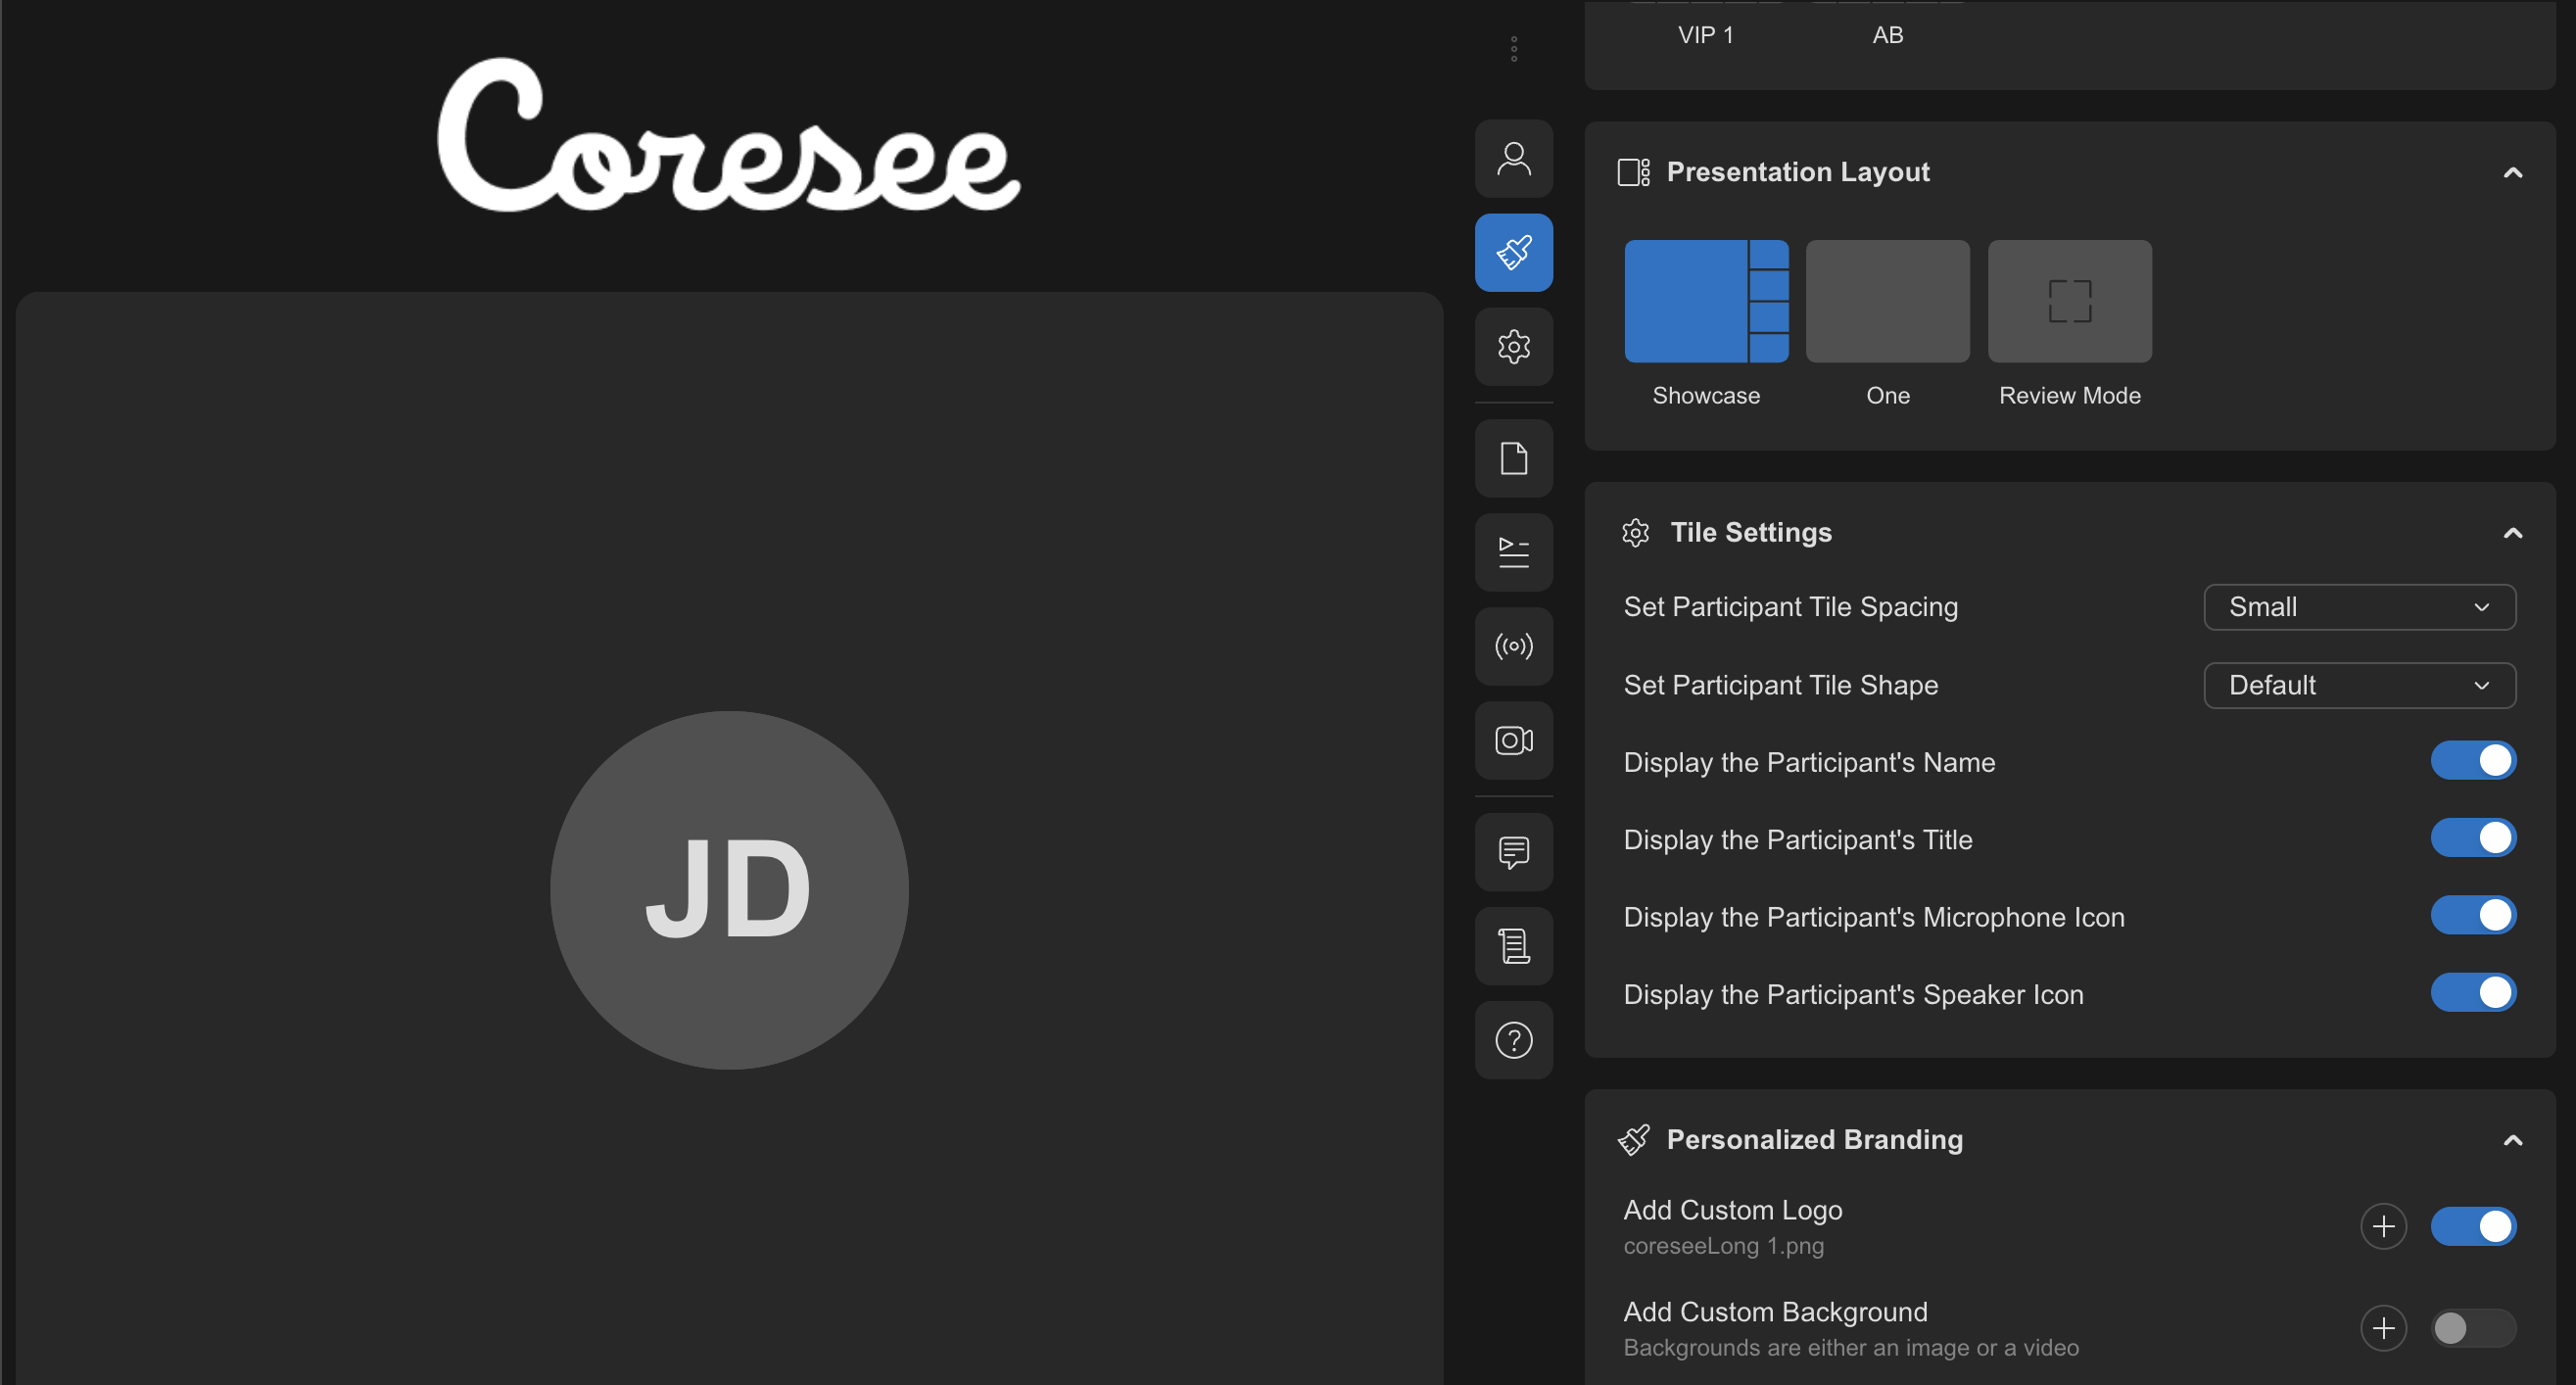Toggle Display the Participant's Name
Viewport: 2576px width, 1385px height.
click(x=2473, y=761)
